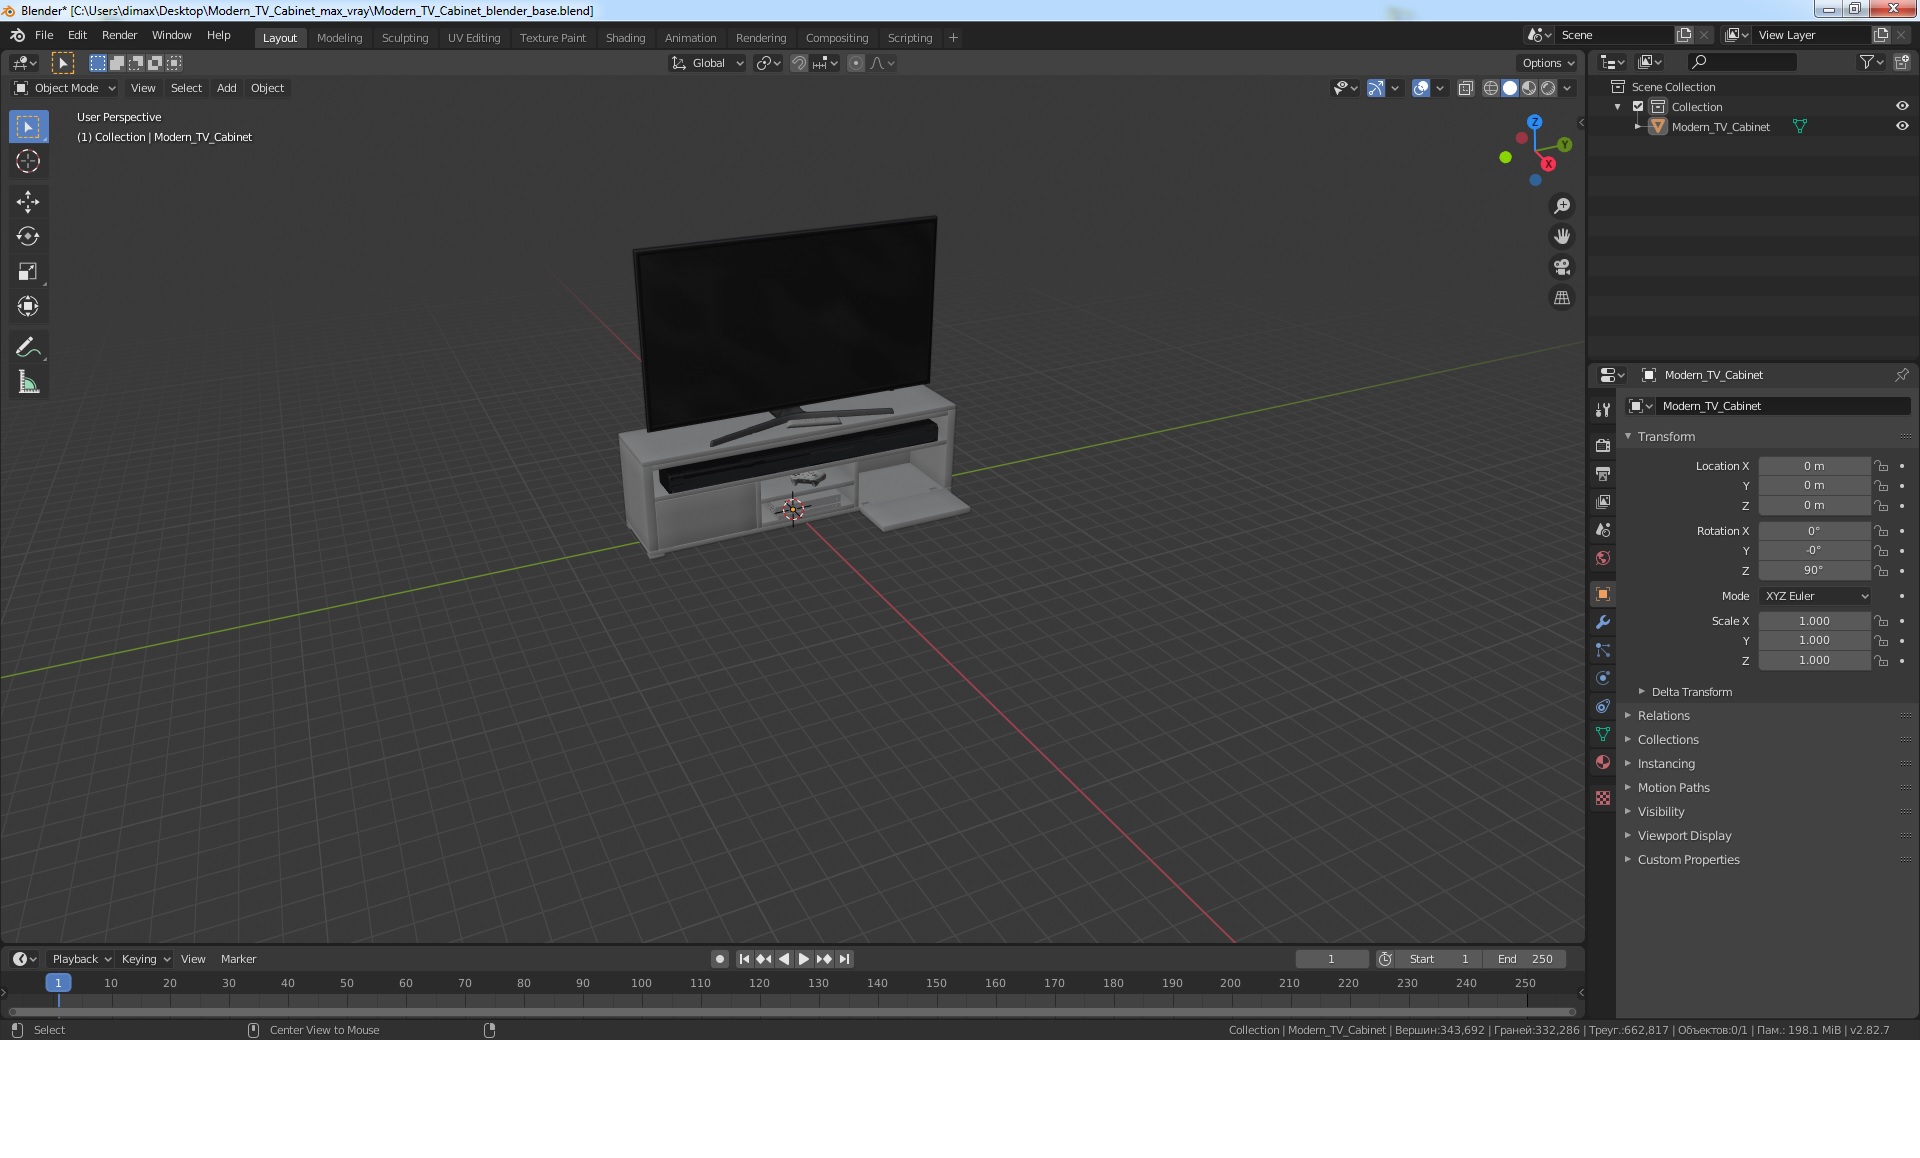This screenshot has width=1920, height=1158.
Task: Select wireframe viewport shading
Action: point(1491,88)
